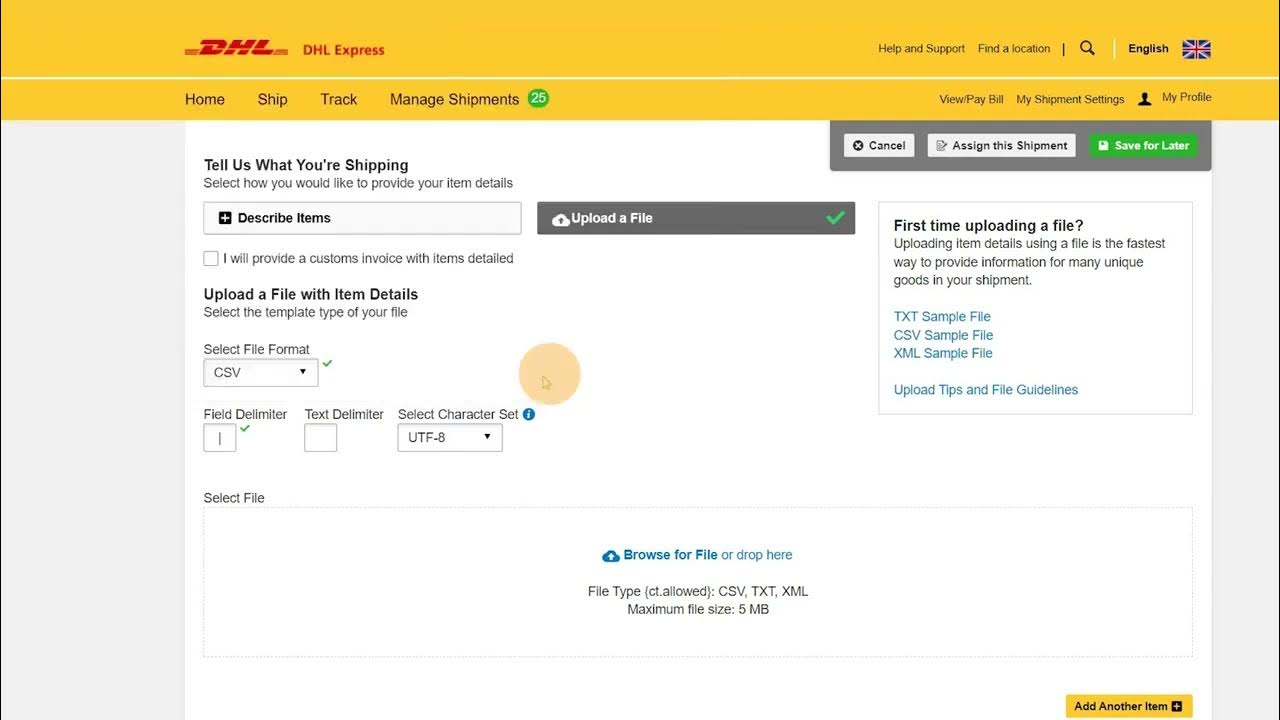1280x720 pixels.
Task: Click the Select Character Set info icon
Action: tap(529, 414)
